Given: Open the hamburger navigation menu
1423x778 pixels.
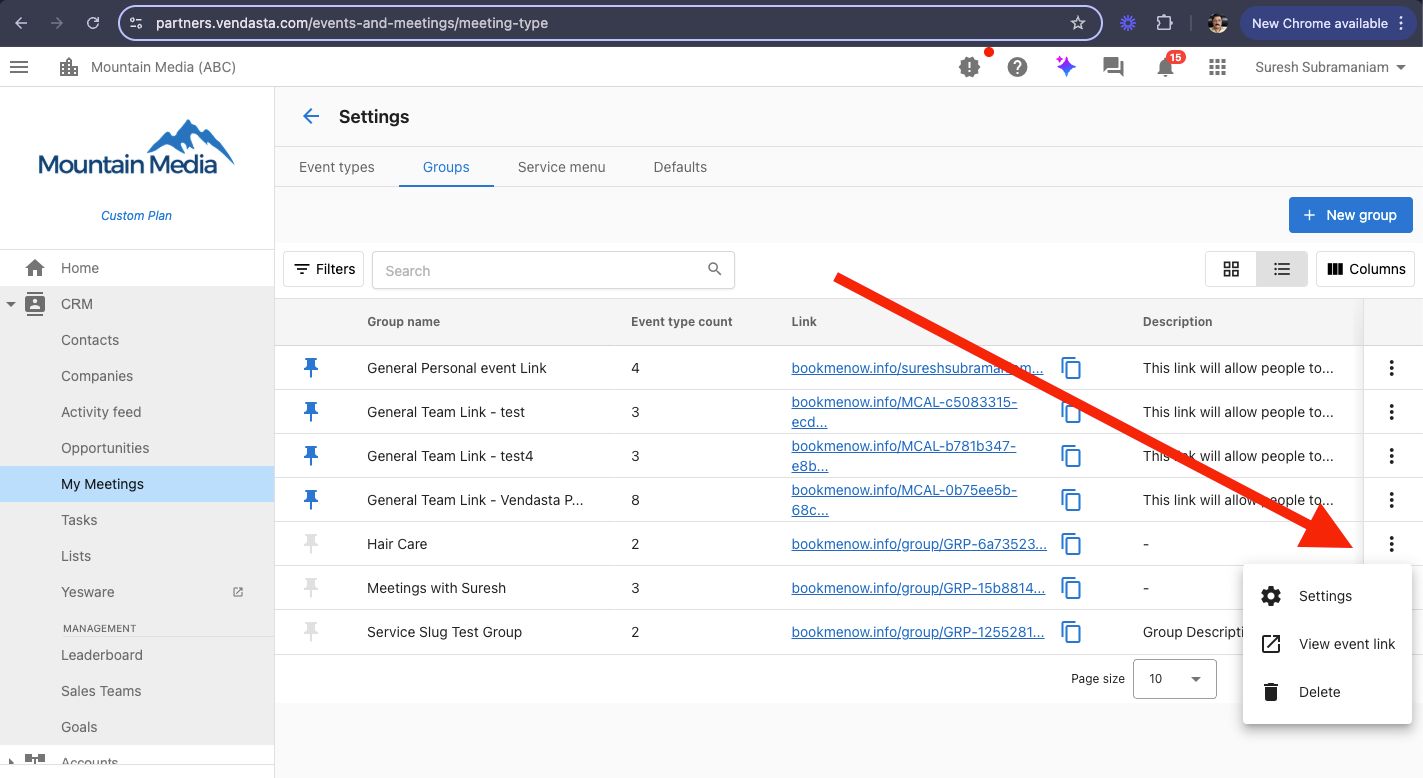Looking at the screenshot, I should pyautogui.click(x=19, y=67).
